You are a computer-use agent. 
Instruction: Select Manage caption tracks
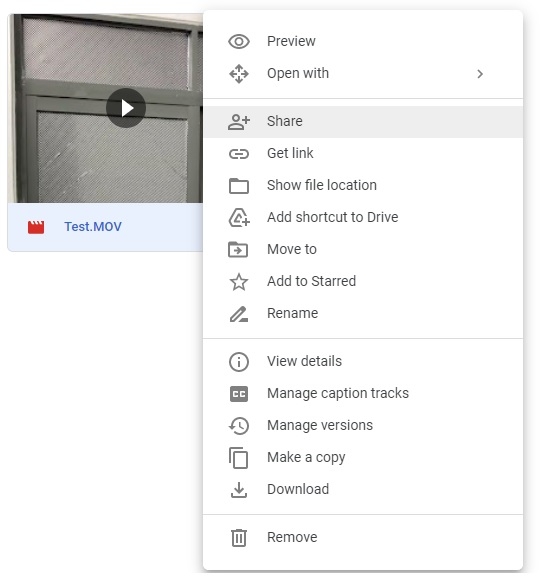click(363, 394)
